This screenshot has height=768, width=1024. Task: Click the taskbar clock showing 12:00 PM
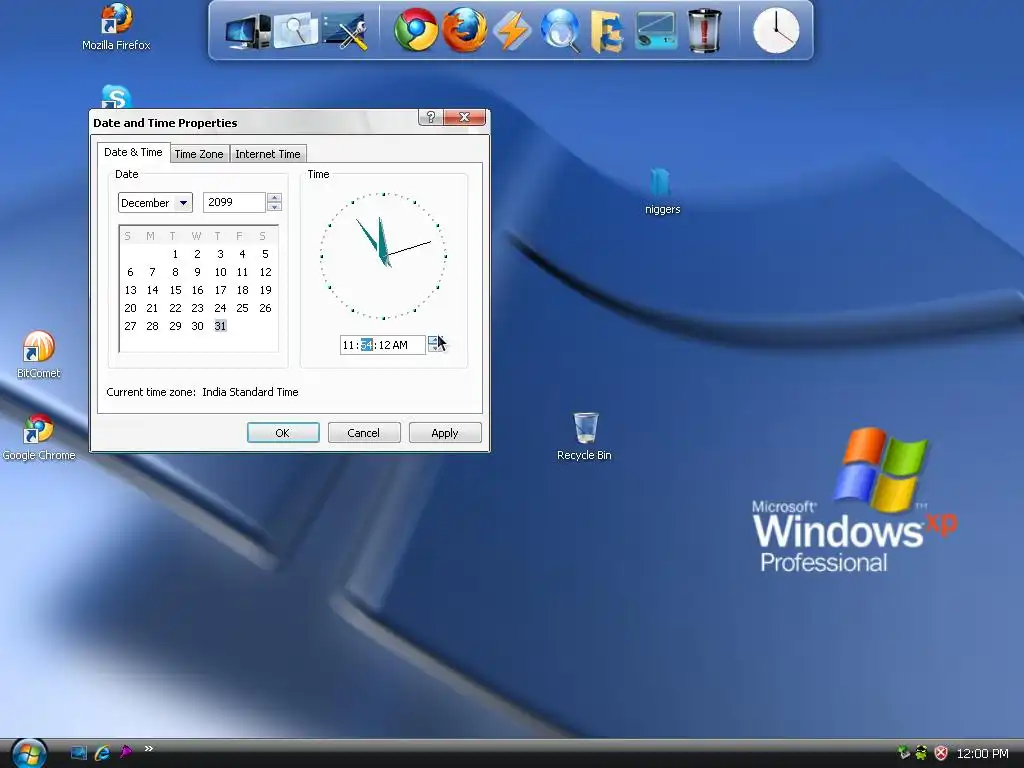pyautogui.click(x=982, y=754)
